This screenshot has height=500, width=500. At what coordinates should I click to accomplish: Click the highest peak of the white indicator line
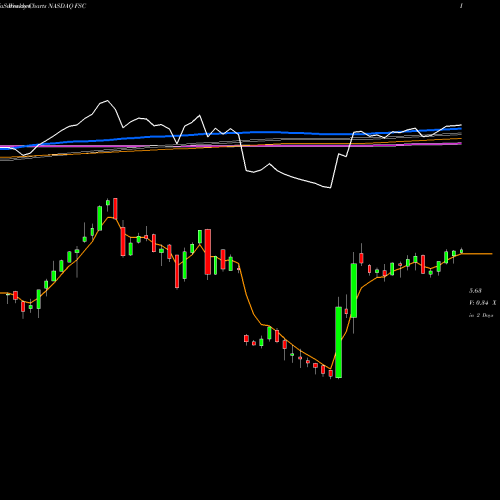(107, 100)
